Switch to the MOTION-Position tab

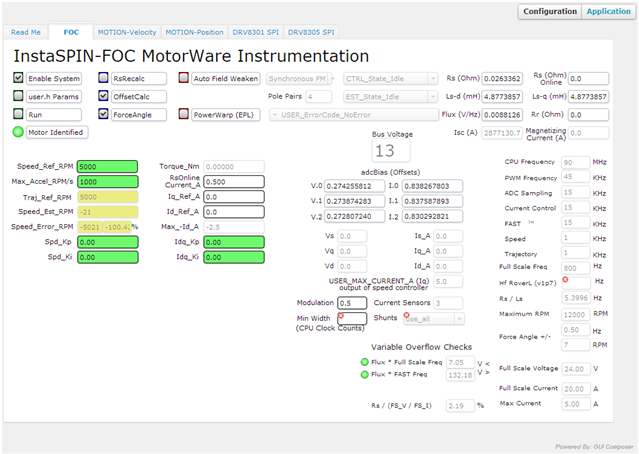(194, 32)
